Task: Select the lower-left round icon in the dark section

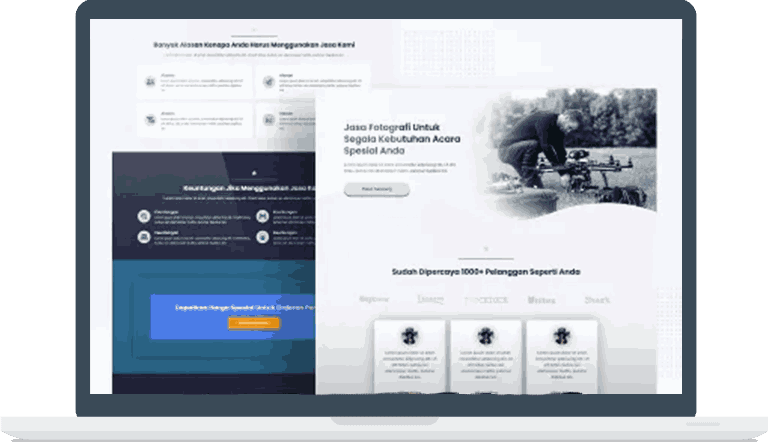Action: (x=147, y=237)
